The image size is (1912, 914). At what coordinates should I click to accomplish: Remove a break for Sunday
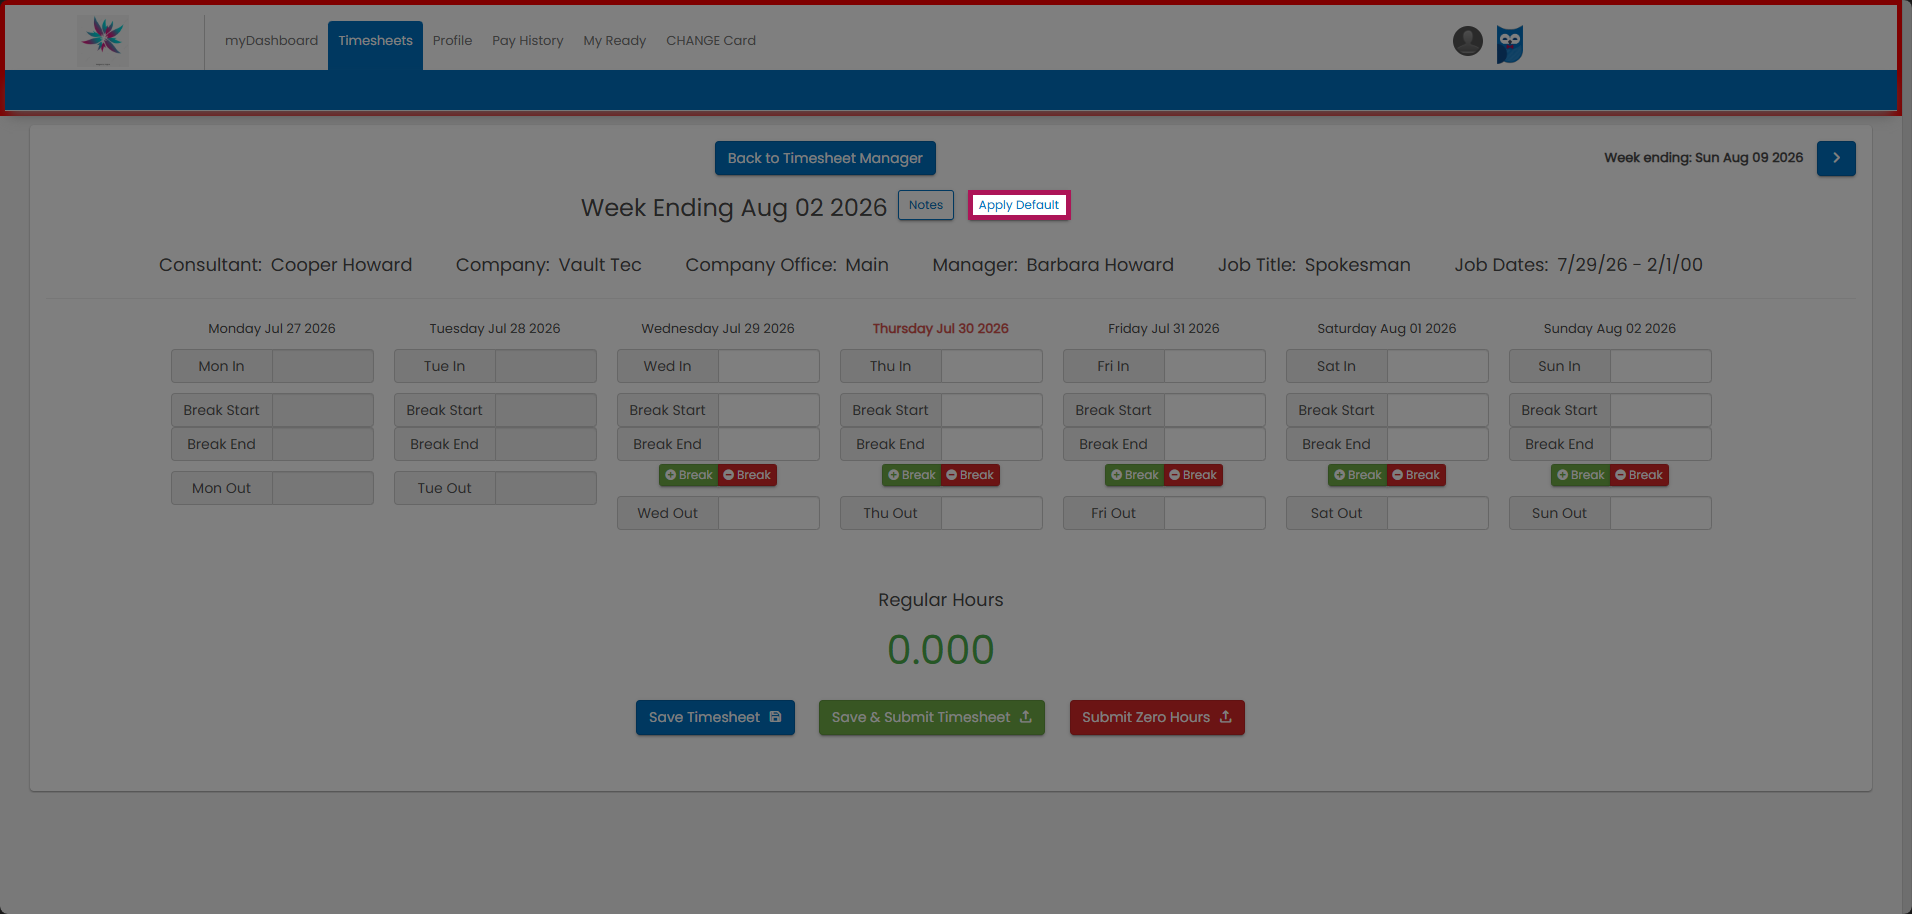click(1639, 475)
